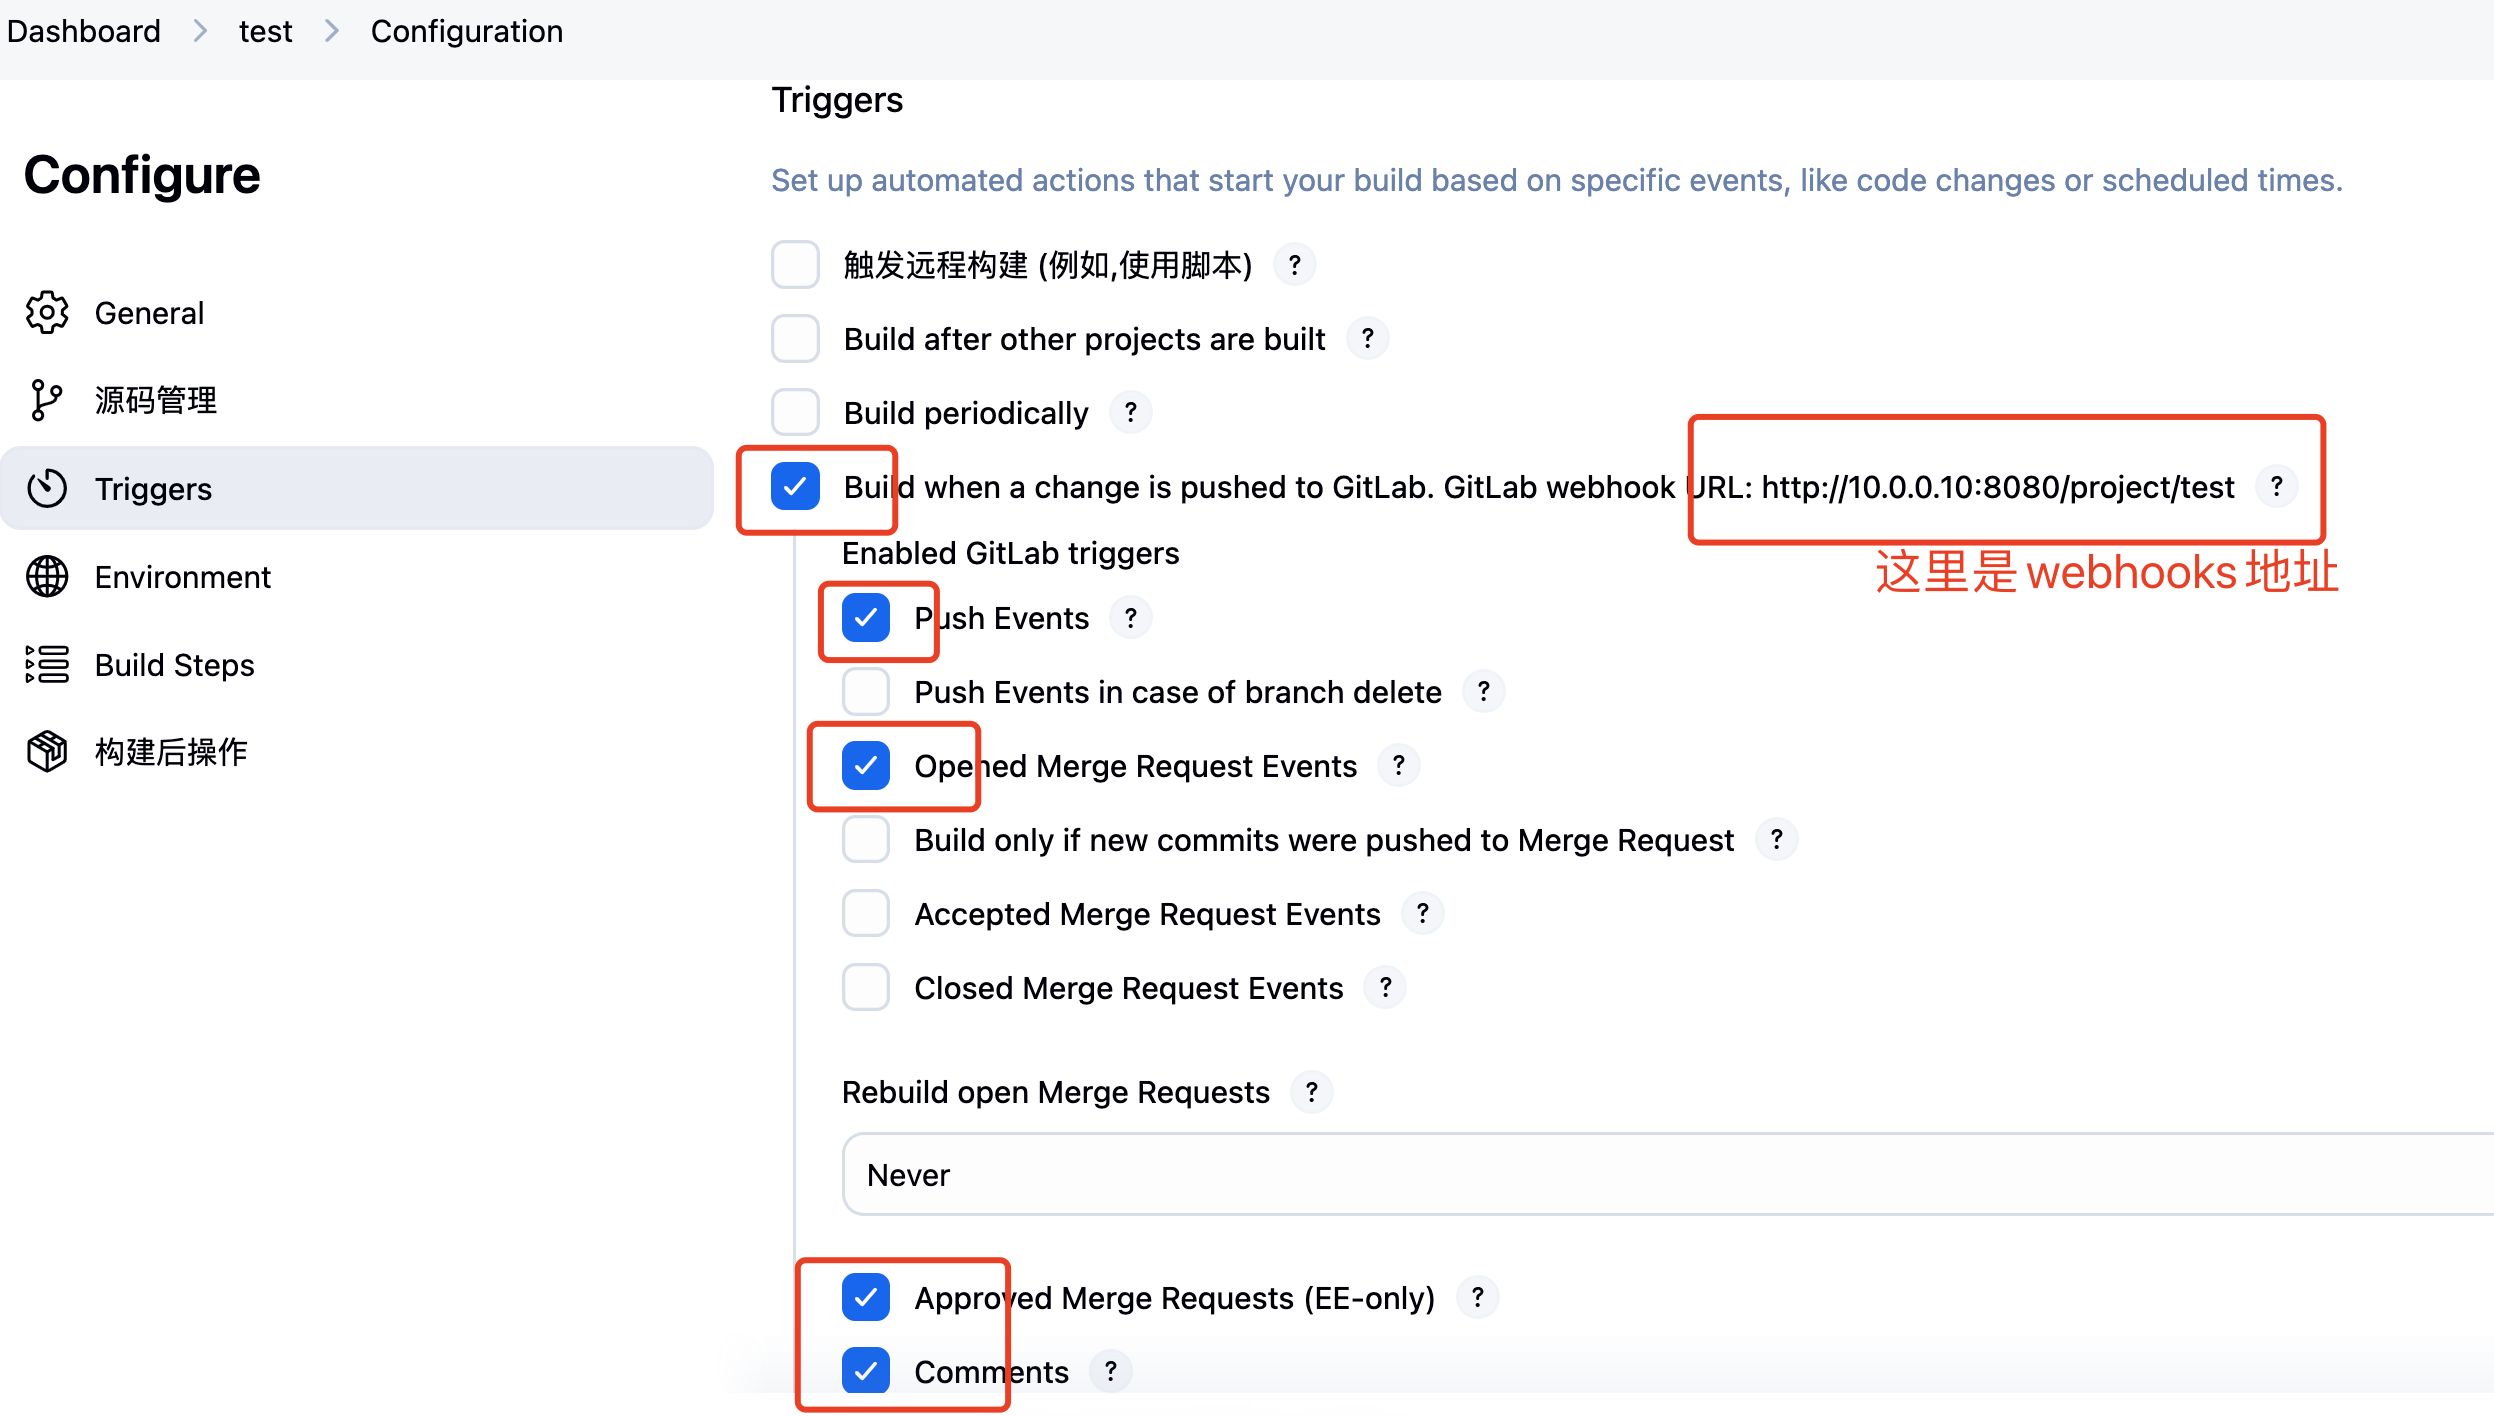
Task: Click the post-build actions box icon
Action: [x=47, y=752]
